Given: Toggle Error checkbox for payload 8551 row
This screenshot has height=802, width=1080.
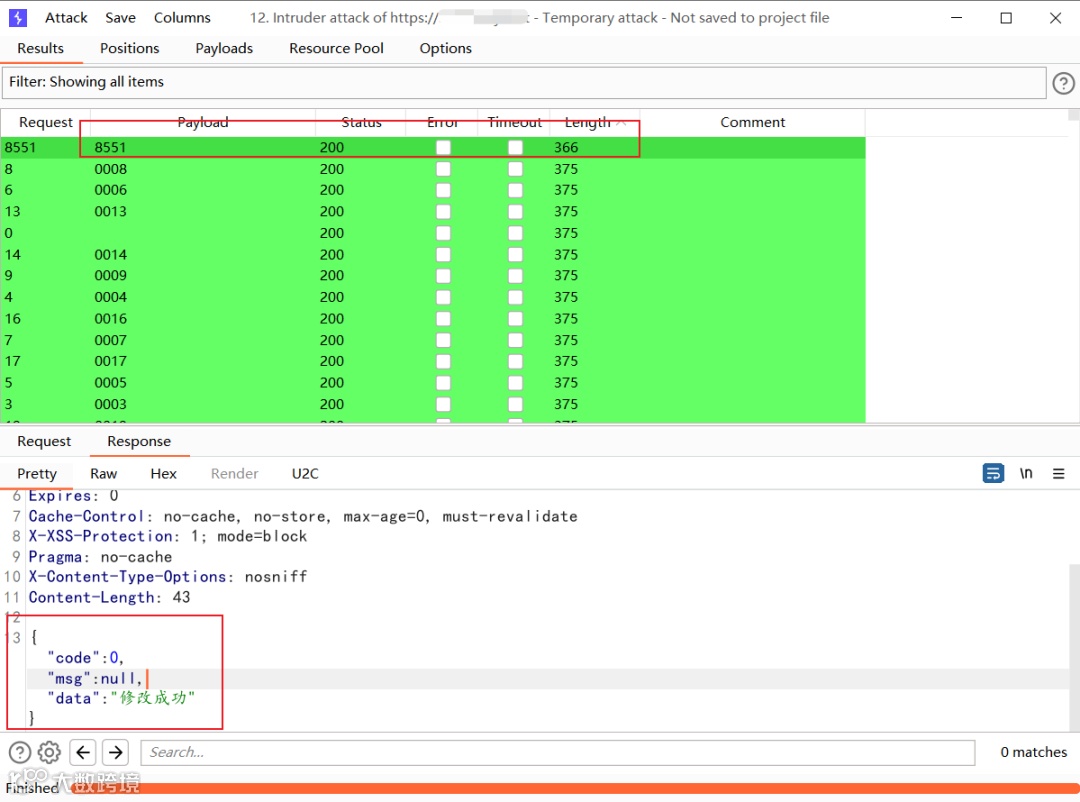Looking at the screenshot, I should [444, 147].
